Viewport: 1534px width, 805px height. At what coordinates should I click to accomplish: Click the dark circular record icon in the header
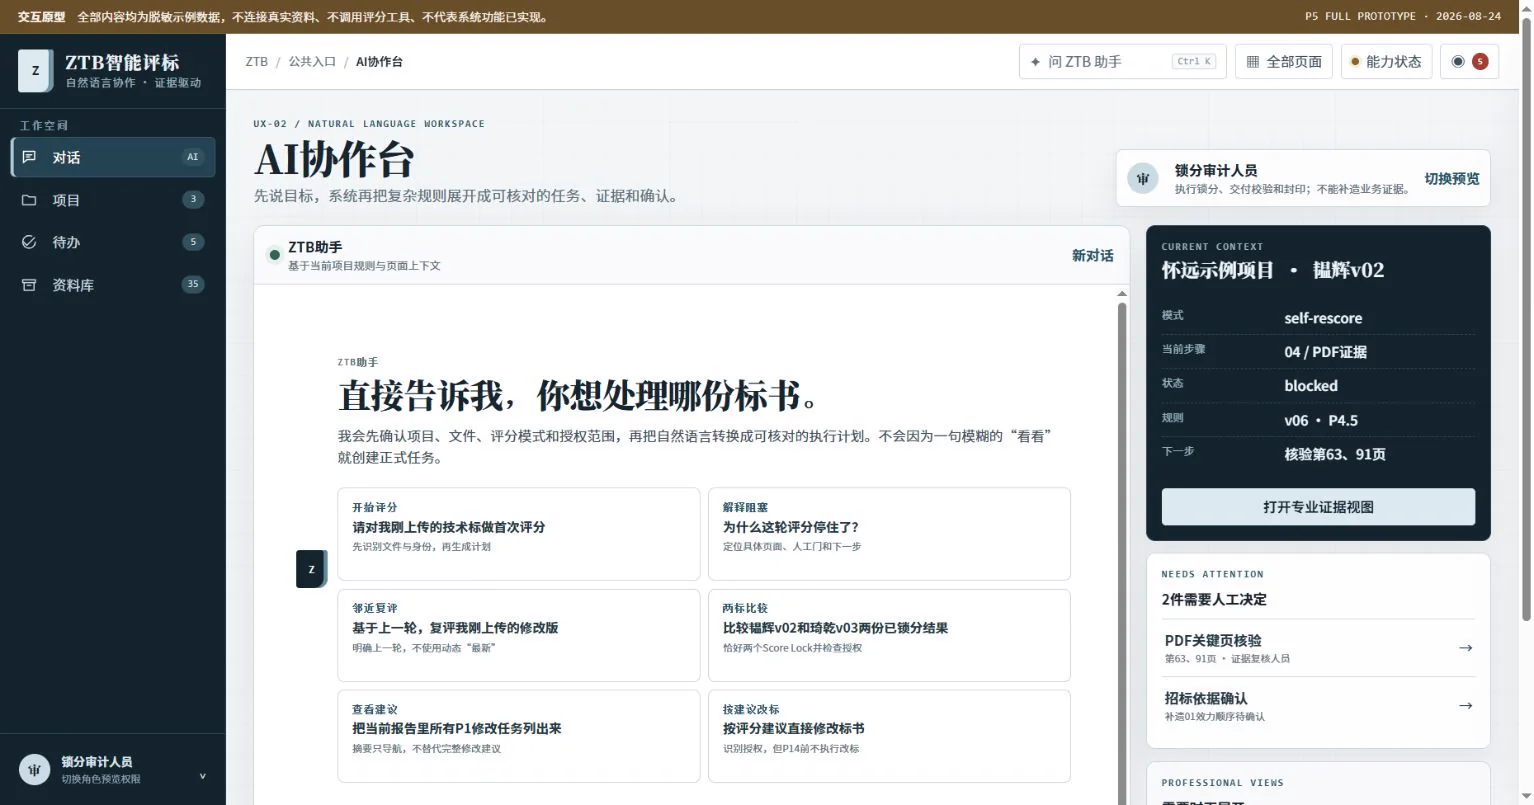tap(1458, 62)
